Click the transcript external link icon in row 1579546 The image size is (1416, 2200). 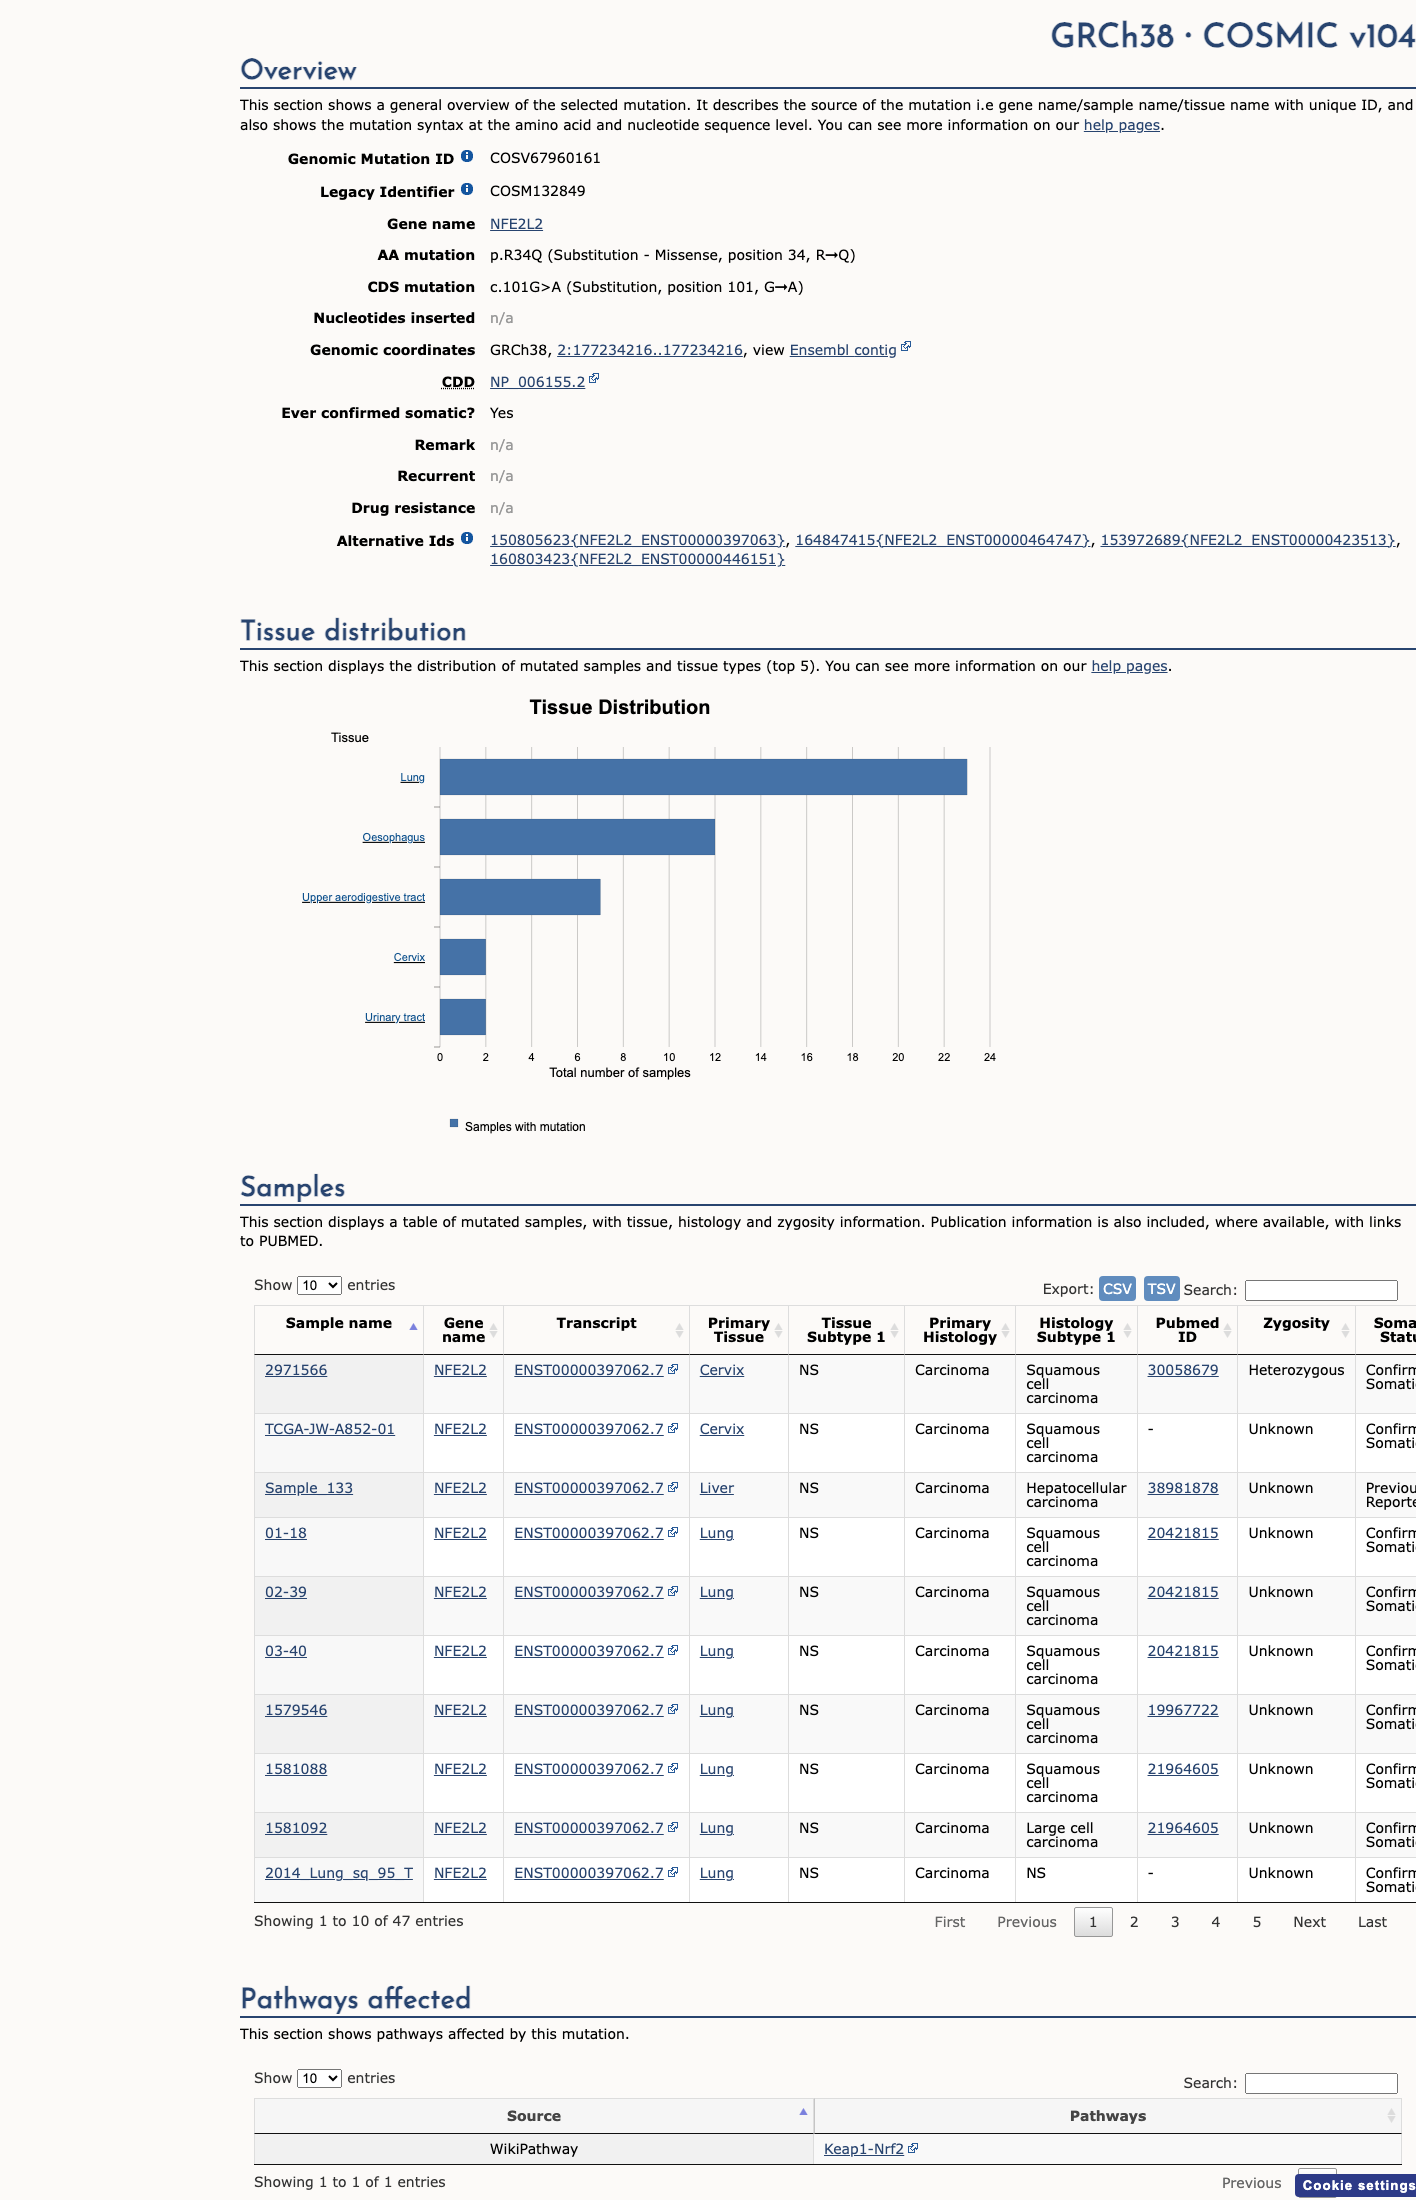[673, 1709]
